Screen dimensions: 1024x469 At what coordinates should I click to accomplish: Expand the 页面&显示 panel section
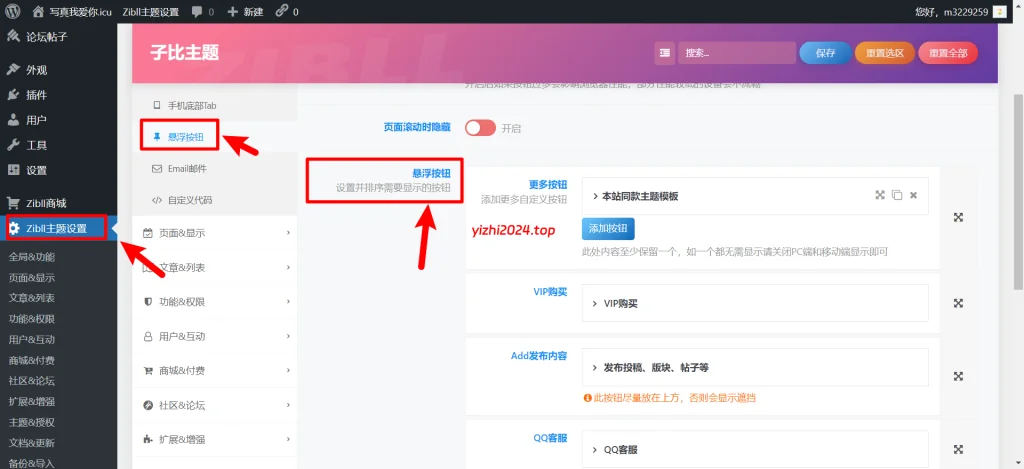[214, 233]
